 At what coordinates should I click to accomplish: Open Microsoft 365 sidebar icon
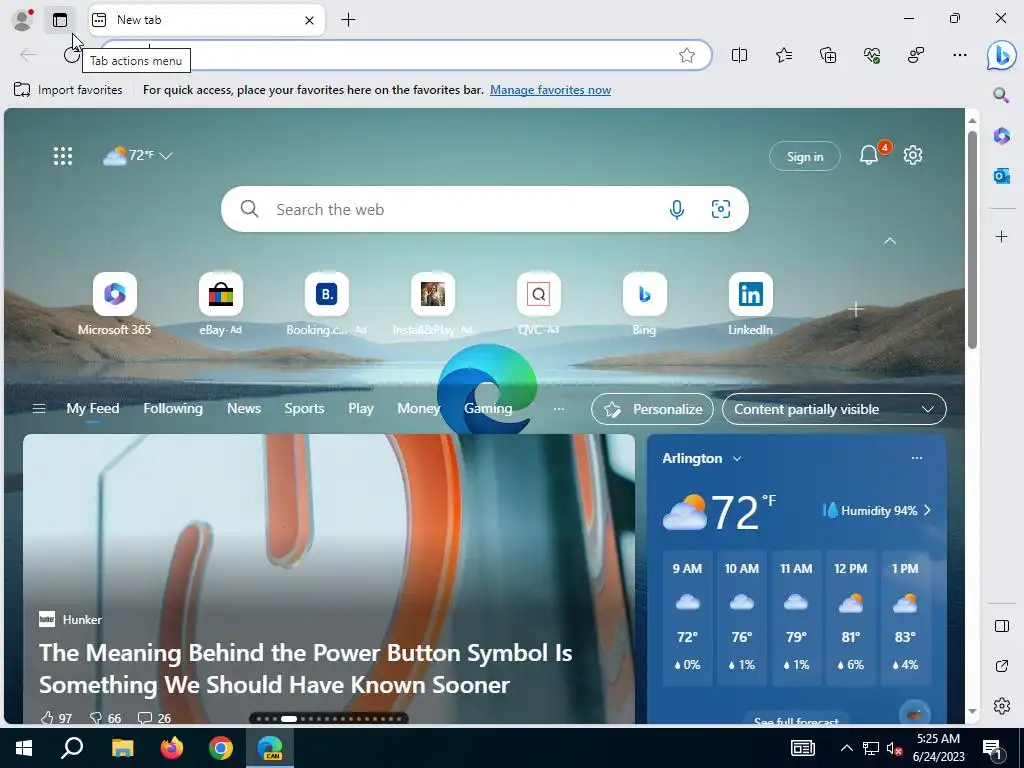click(1001, 136)
